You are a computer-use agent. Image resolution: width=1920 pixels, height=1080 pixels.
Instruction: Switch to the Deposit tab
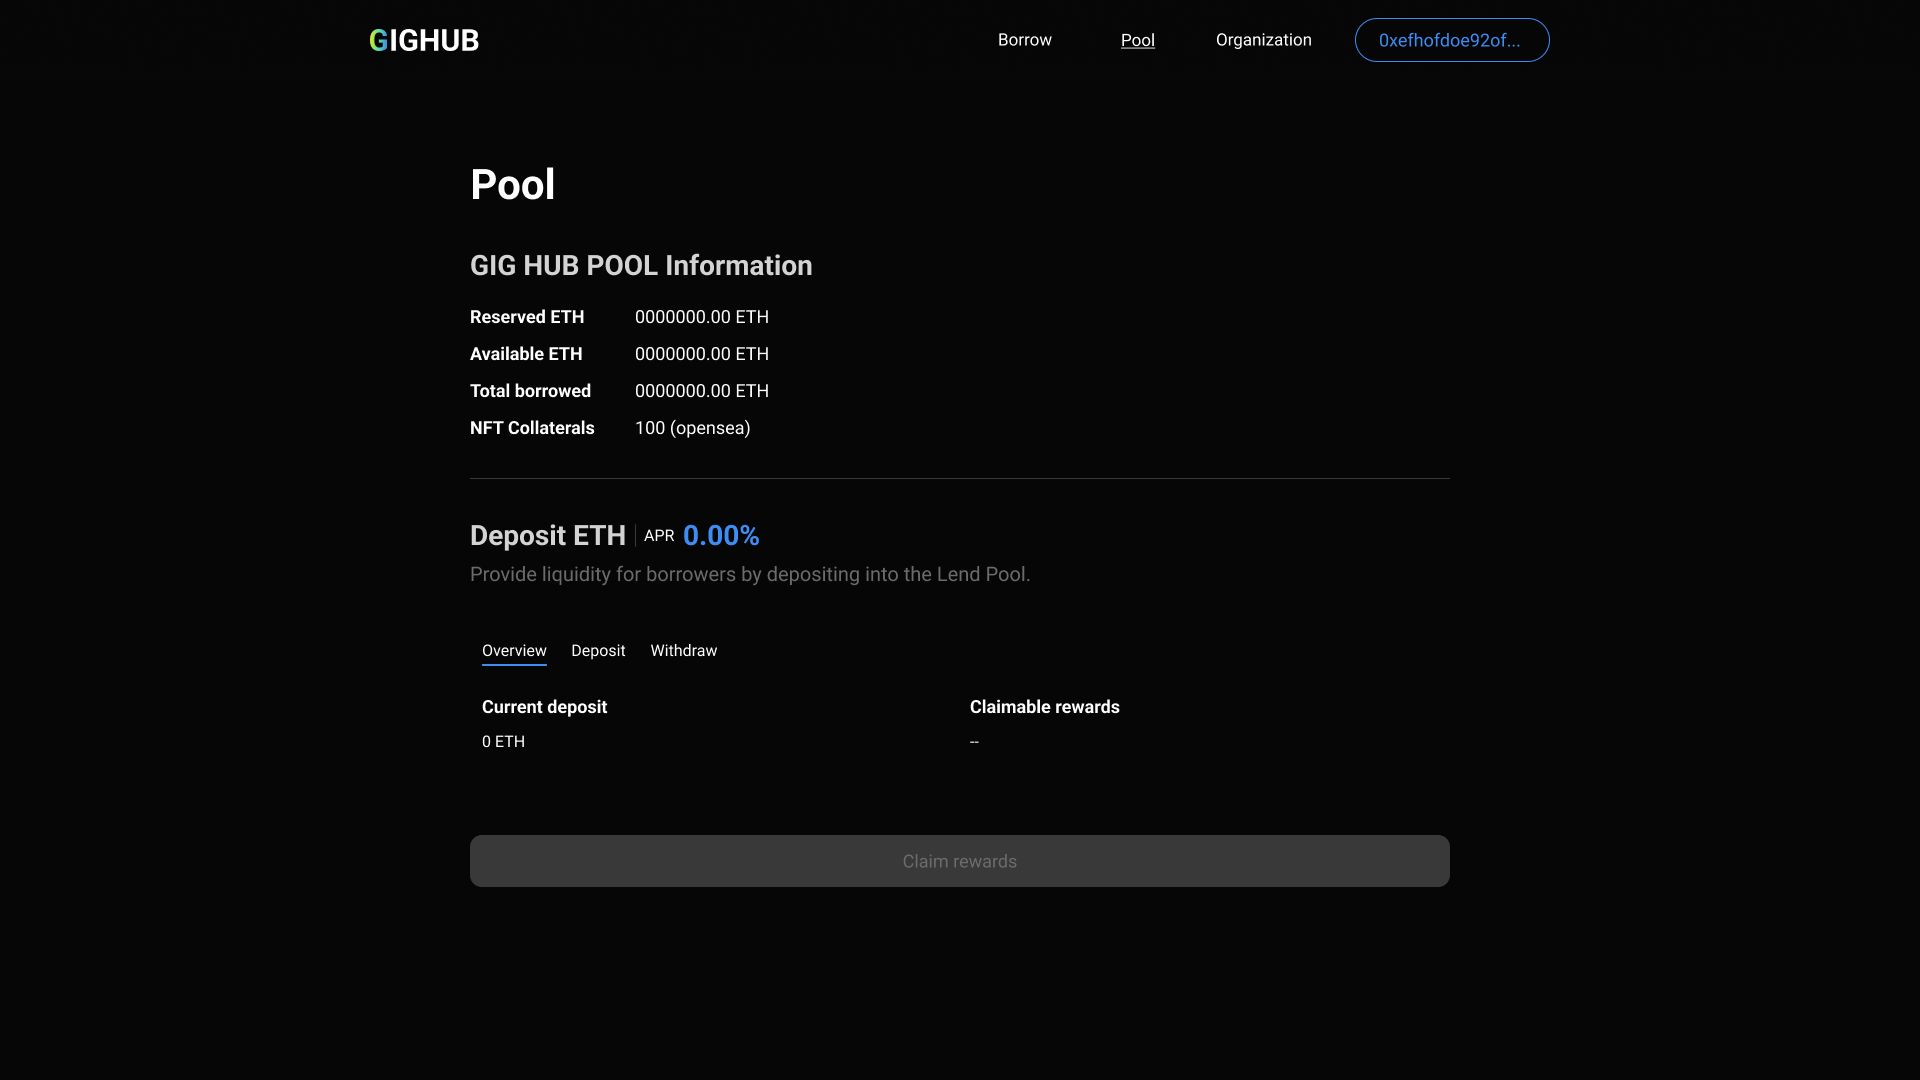pyautogui.click(x=598, y=651)
